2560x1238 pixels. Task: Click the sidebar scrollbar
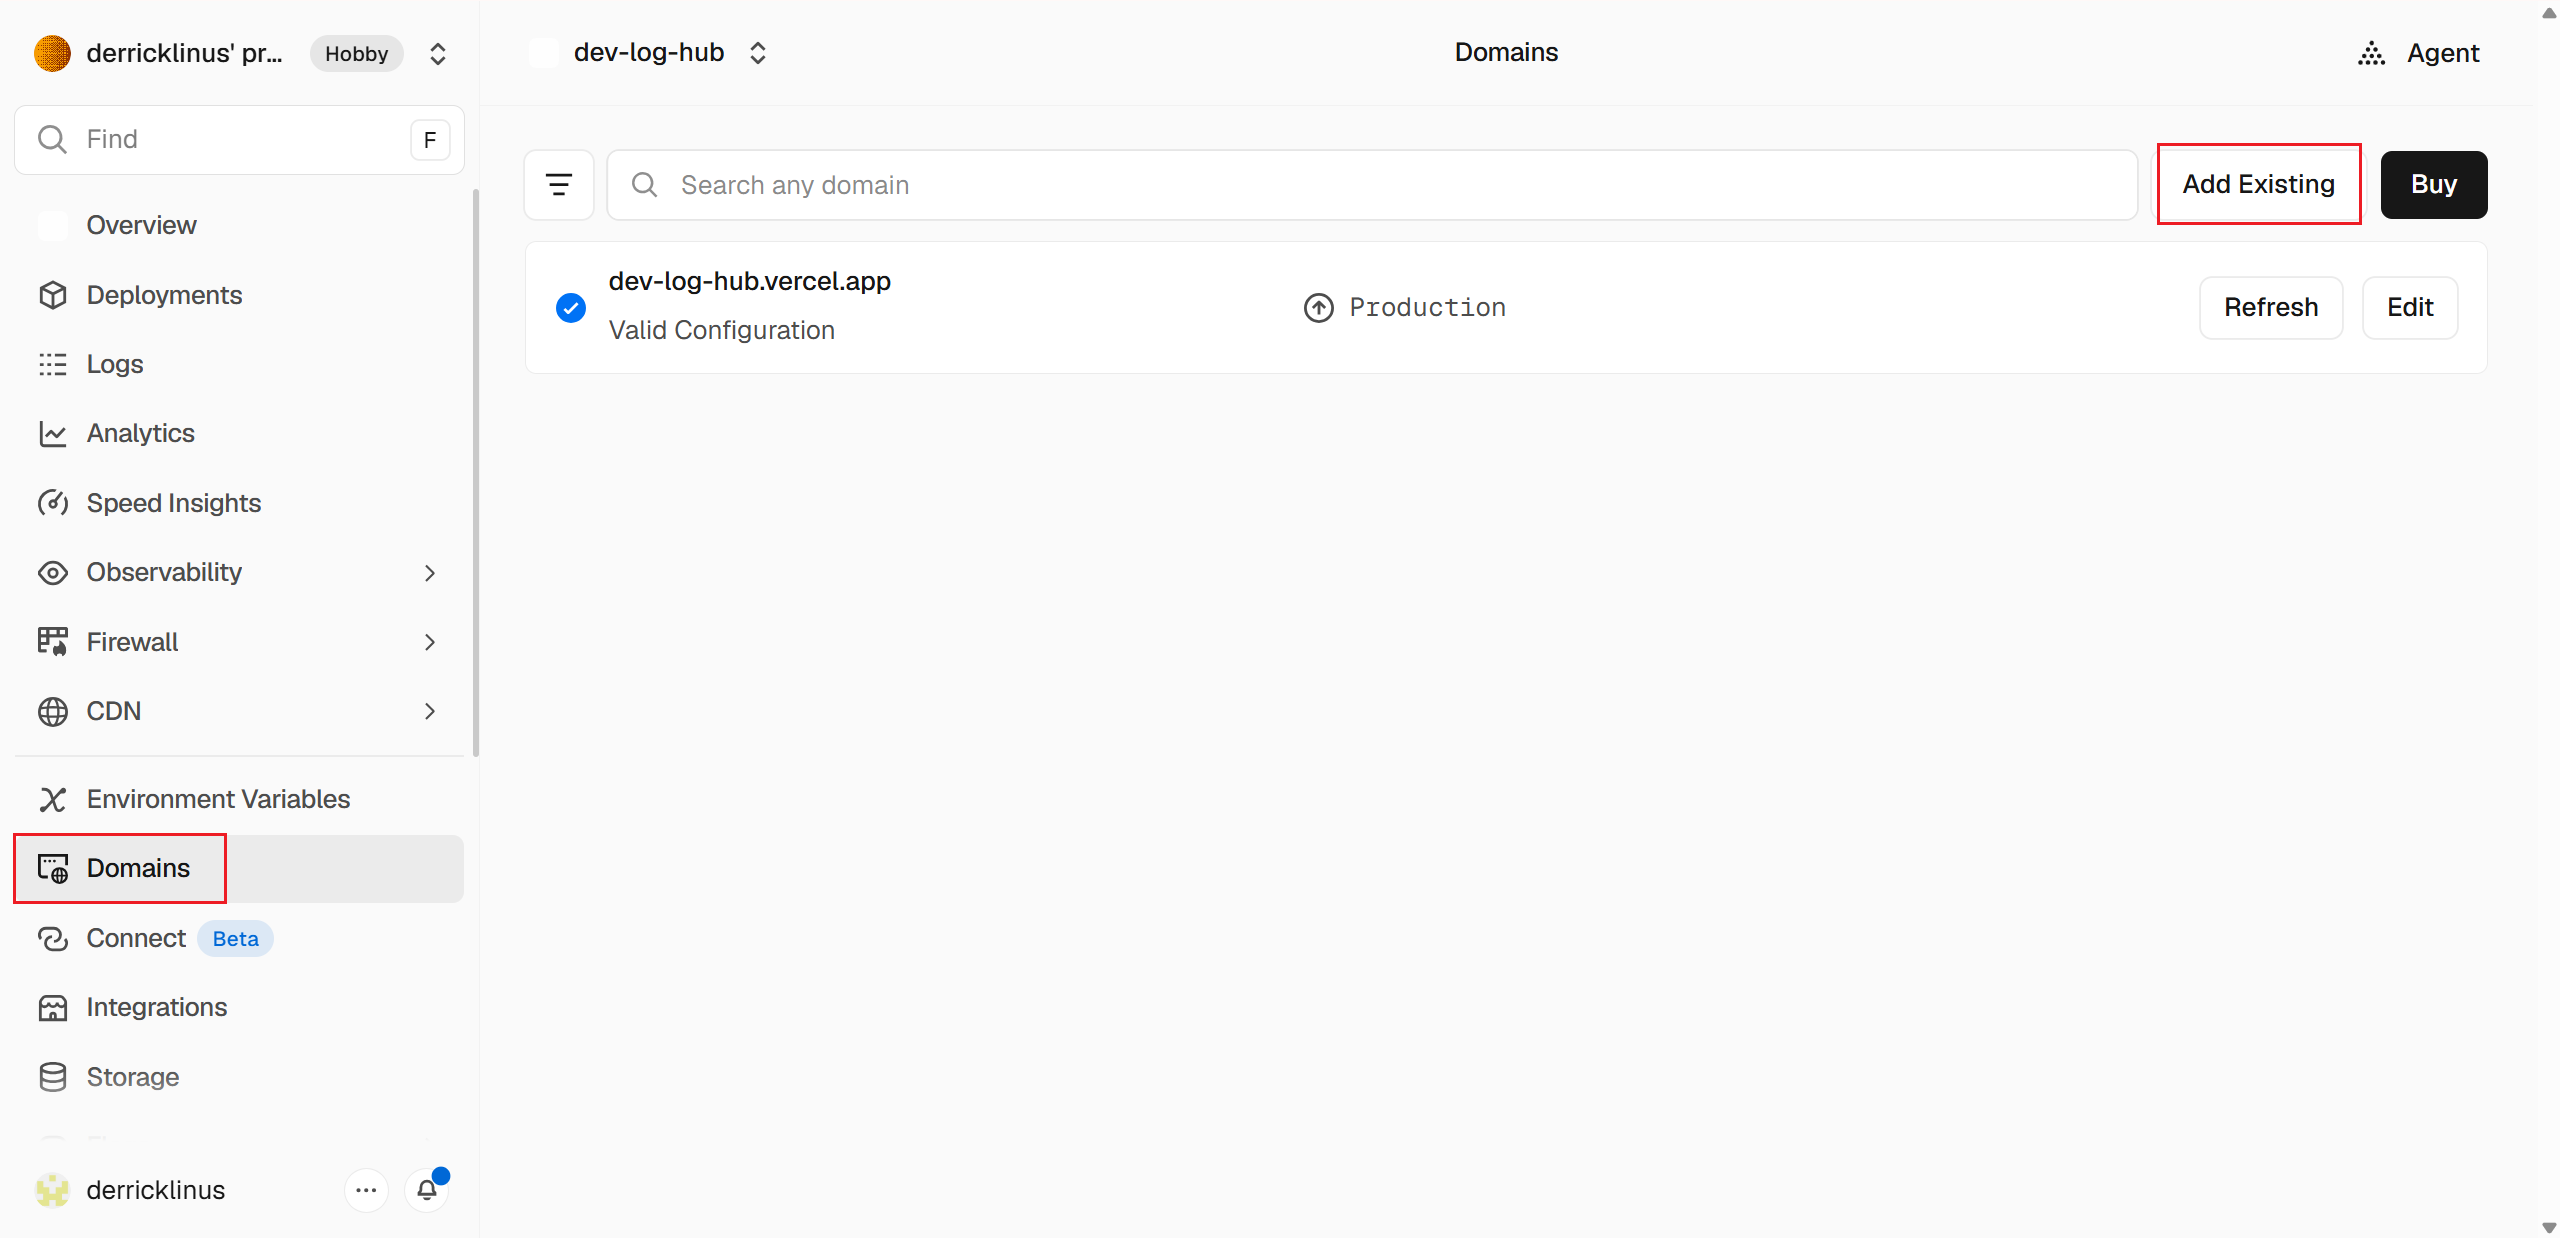(x=476, y=473)
